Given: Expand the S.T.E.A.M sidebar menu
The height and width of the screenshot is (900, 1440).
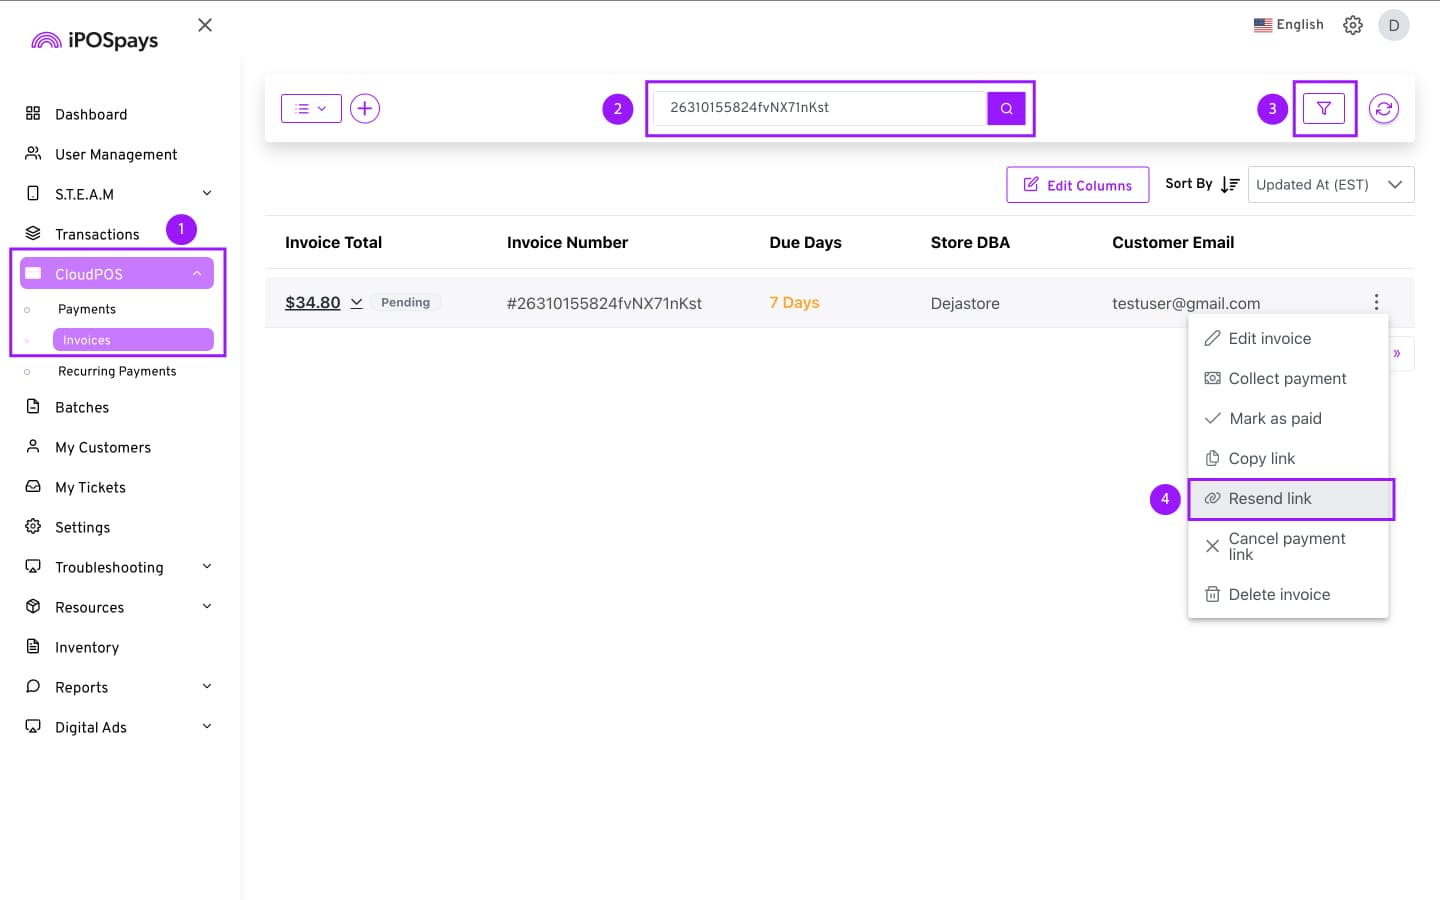Looking at the screenshot, I should [x=206, y=194].
